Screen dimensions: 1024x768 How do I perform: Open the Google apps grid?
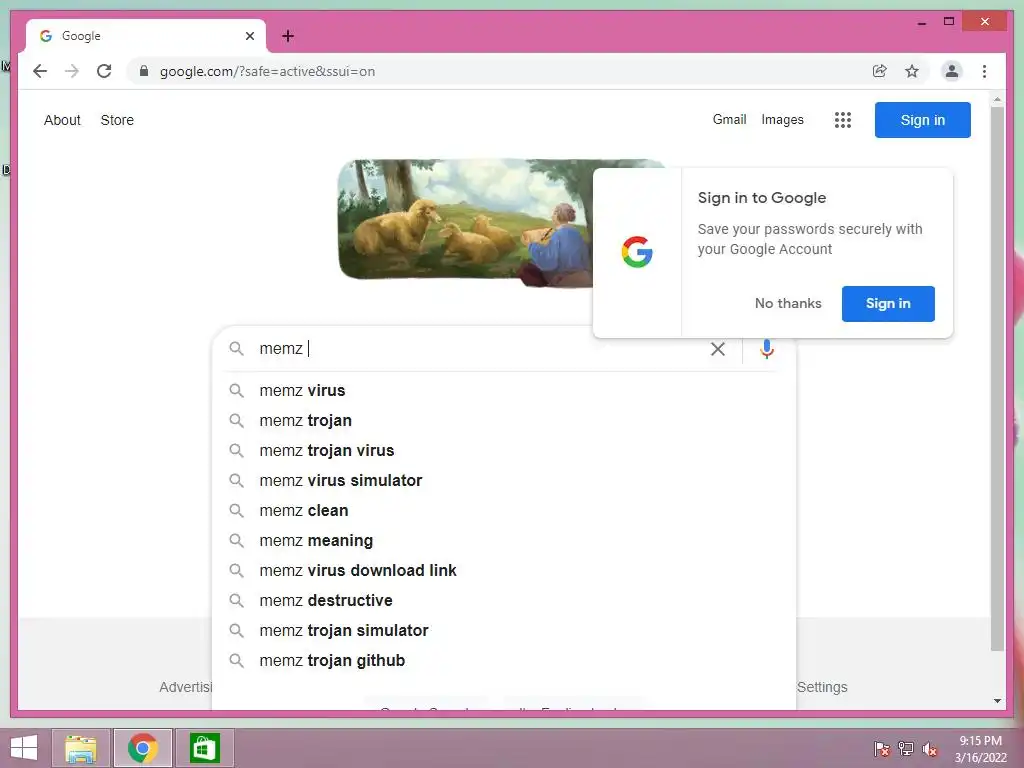coord(842,120)
